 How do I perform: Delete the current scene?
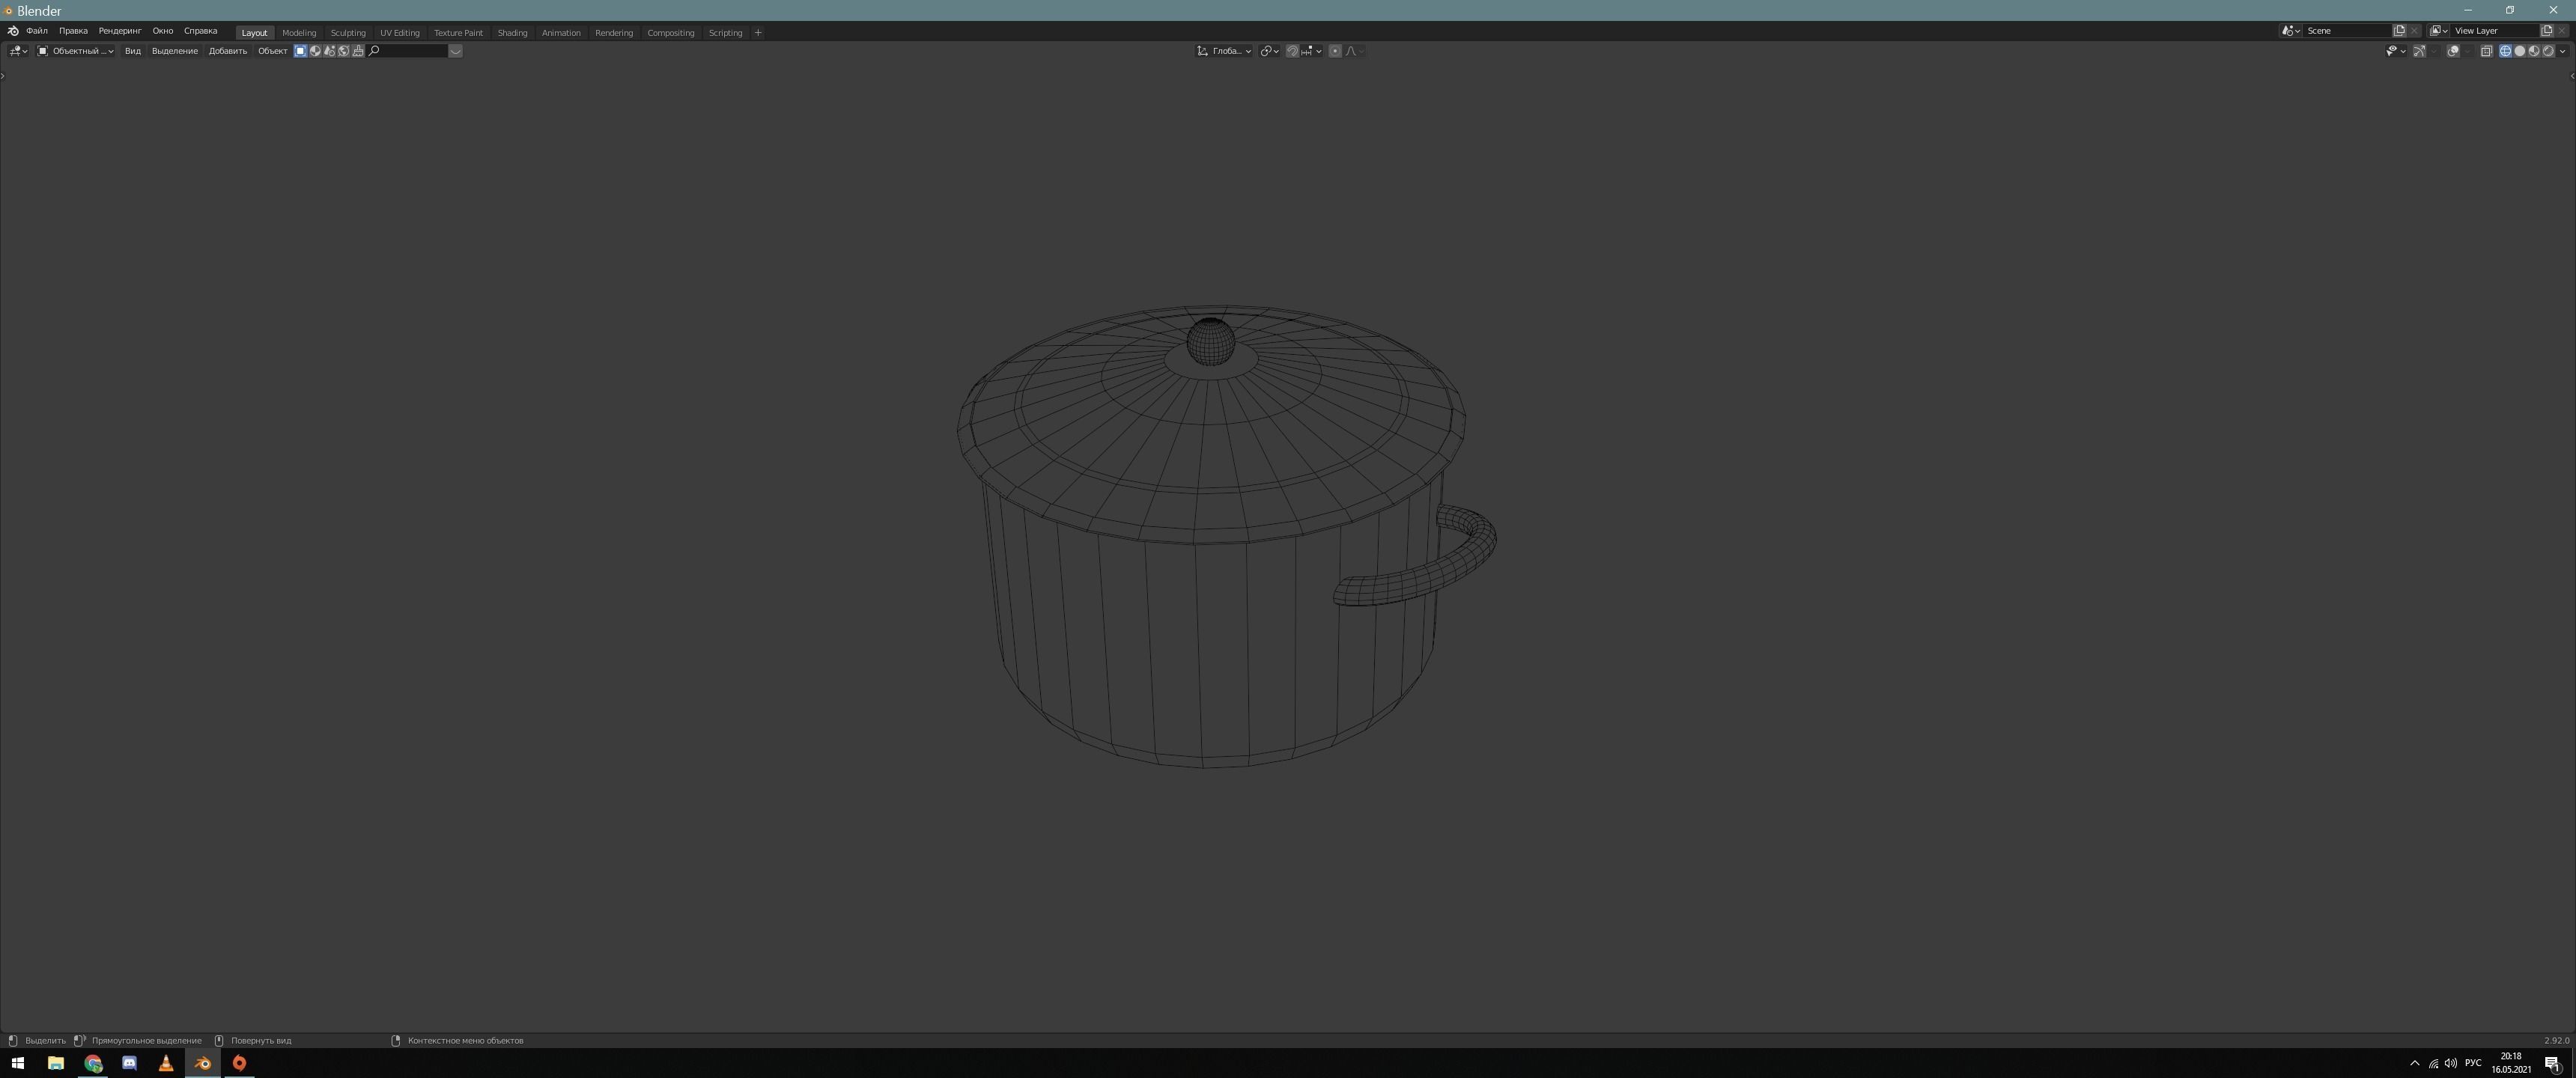[x=2414, y=31]
